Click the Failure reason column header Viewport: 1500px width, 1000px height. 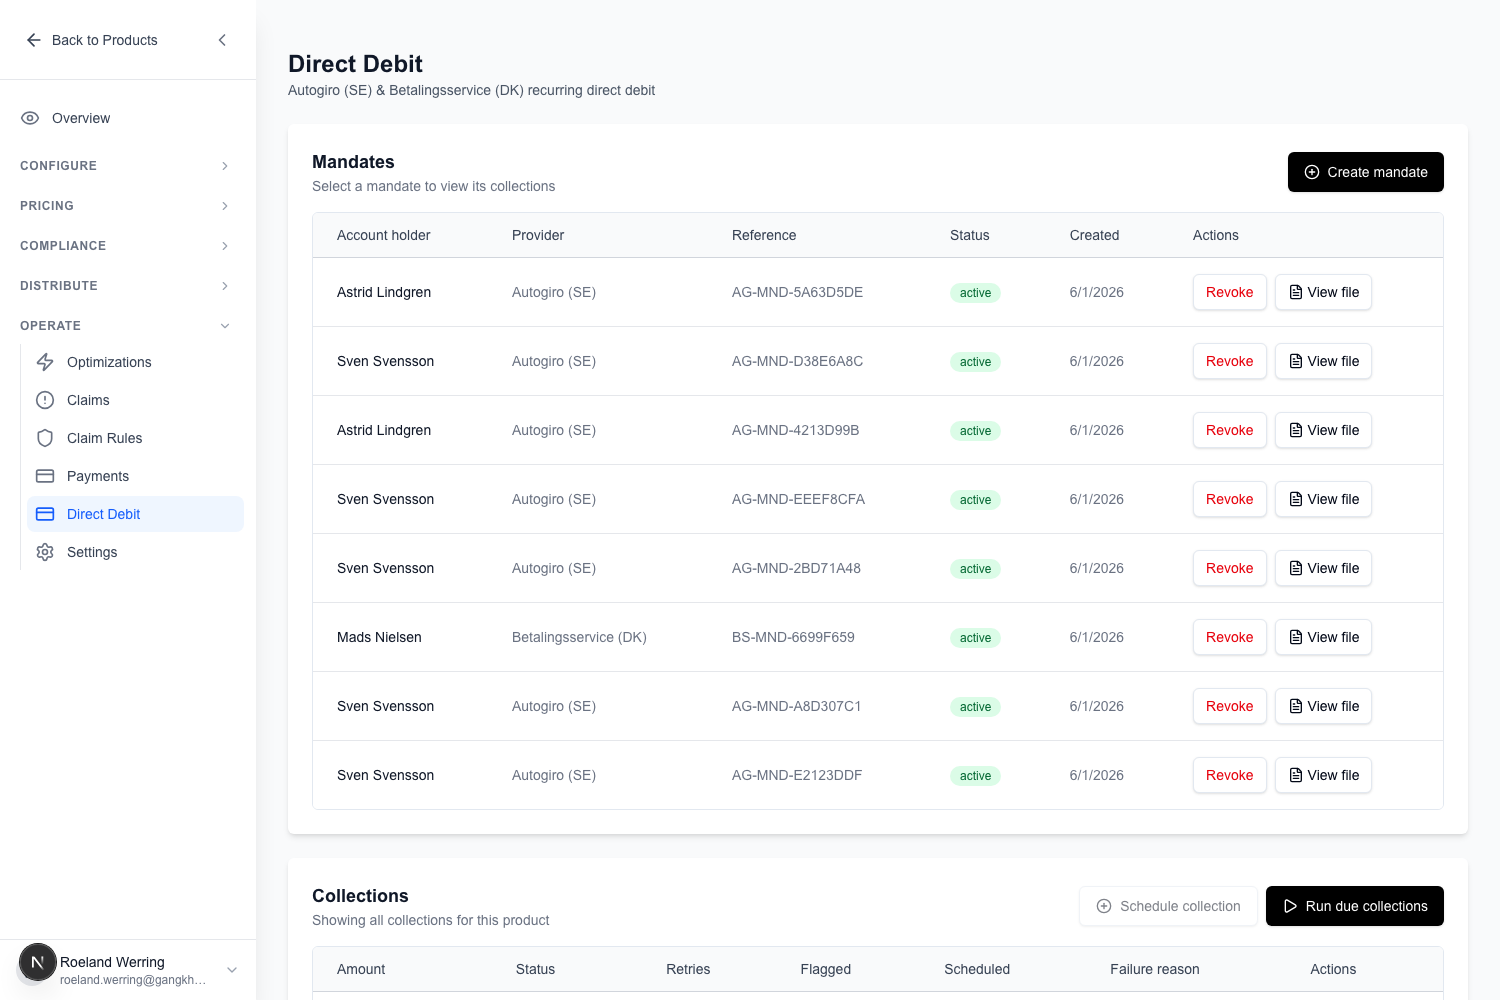click(x=1155, y=969)
